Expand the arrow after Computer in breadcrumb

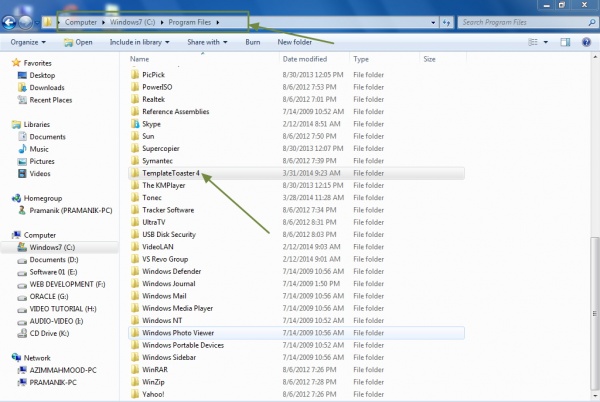103,23
